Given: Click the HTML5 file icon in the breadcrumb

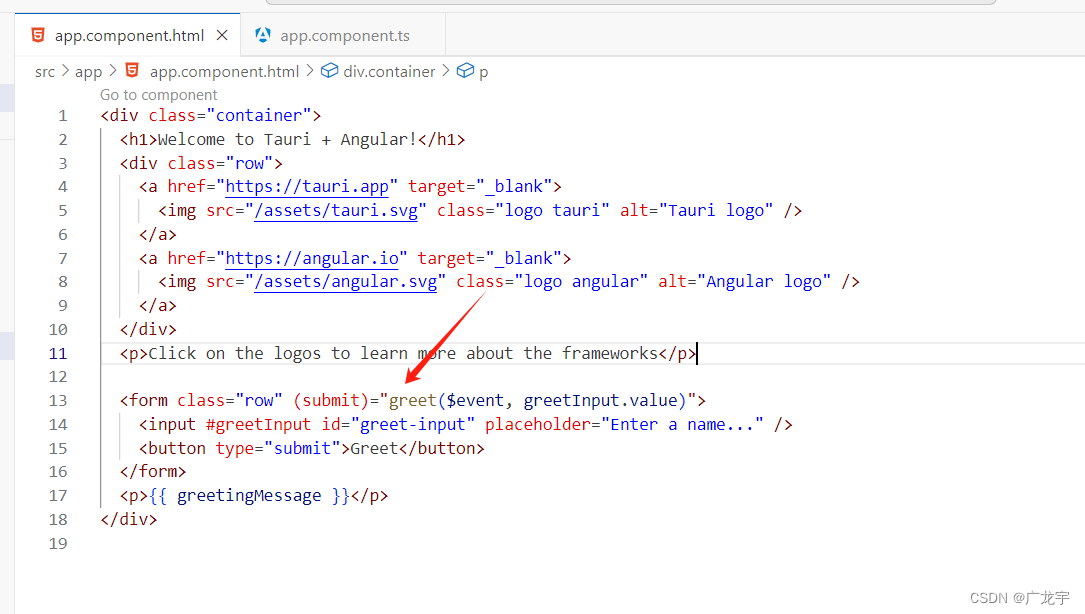Looking at the screenshot, I should click(132, 71).
